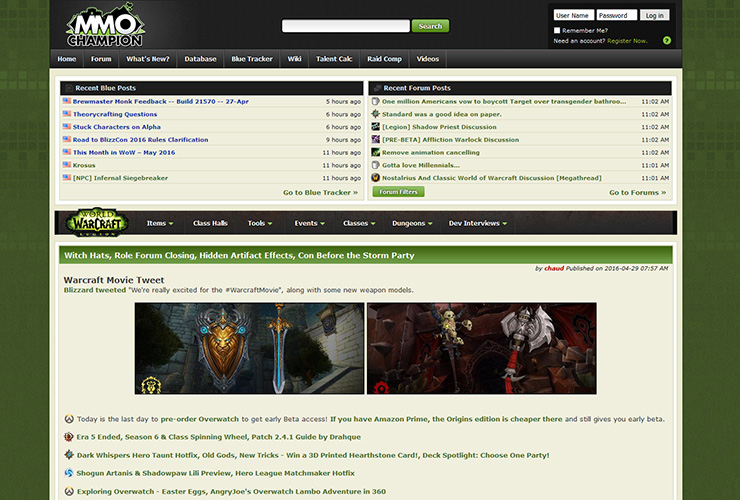Open the Blue Tracker nav tab
740x500 pixels.
pos(252,59)
